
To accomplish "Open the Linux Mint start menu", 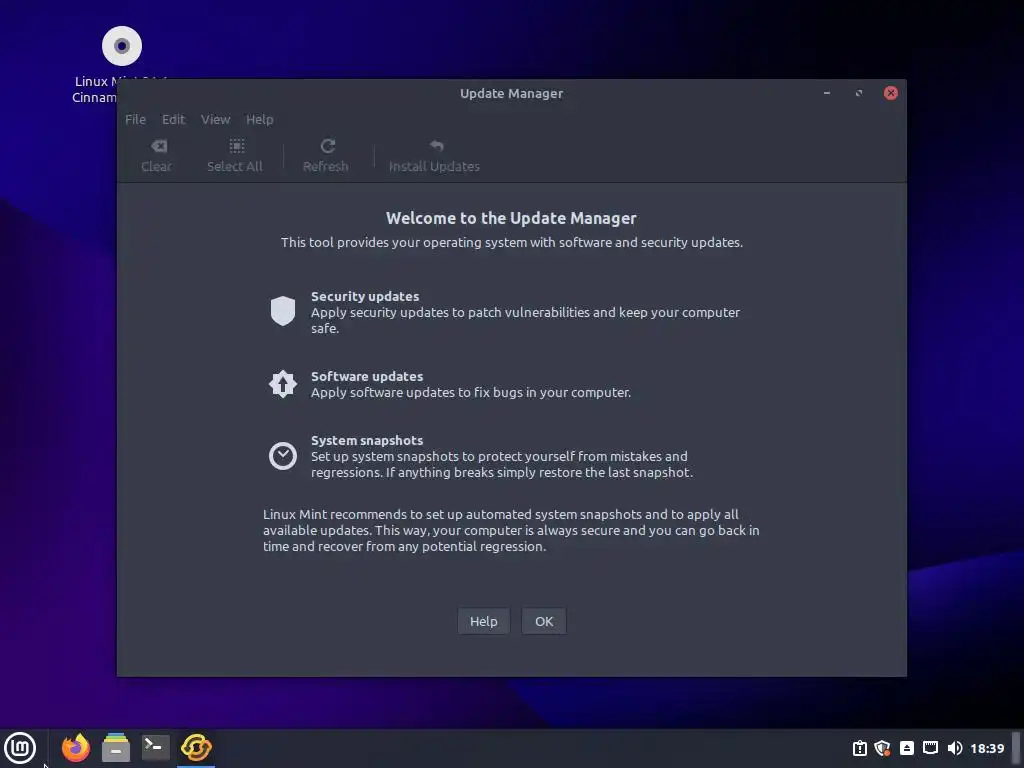I will pyautogui.click(x=20, y=748).
